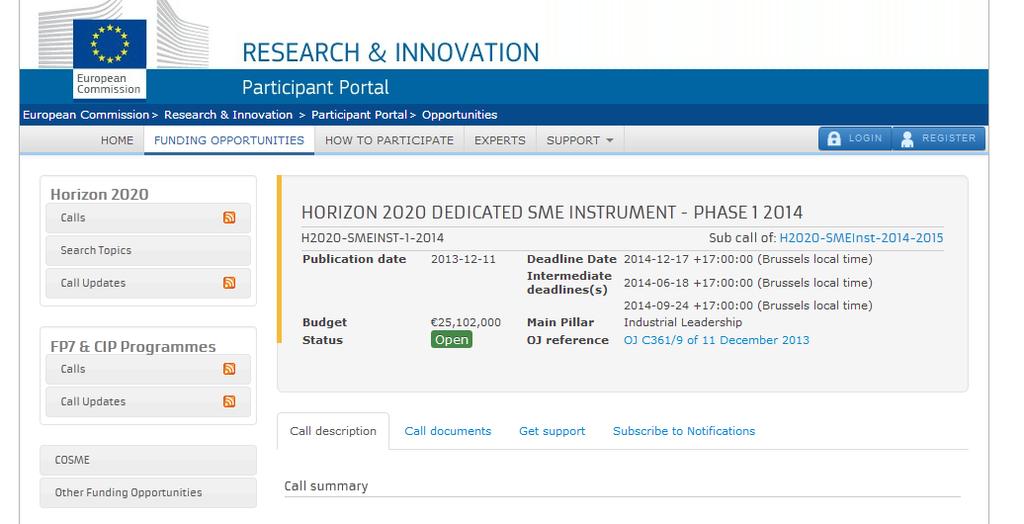The width and height of the screenshot is (1024, 524).
Task: Open Horizon 2020 Calls sidebar item
Action: 148,218
